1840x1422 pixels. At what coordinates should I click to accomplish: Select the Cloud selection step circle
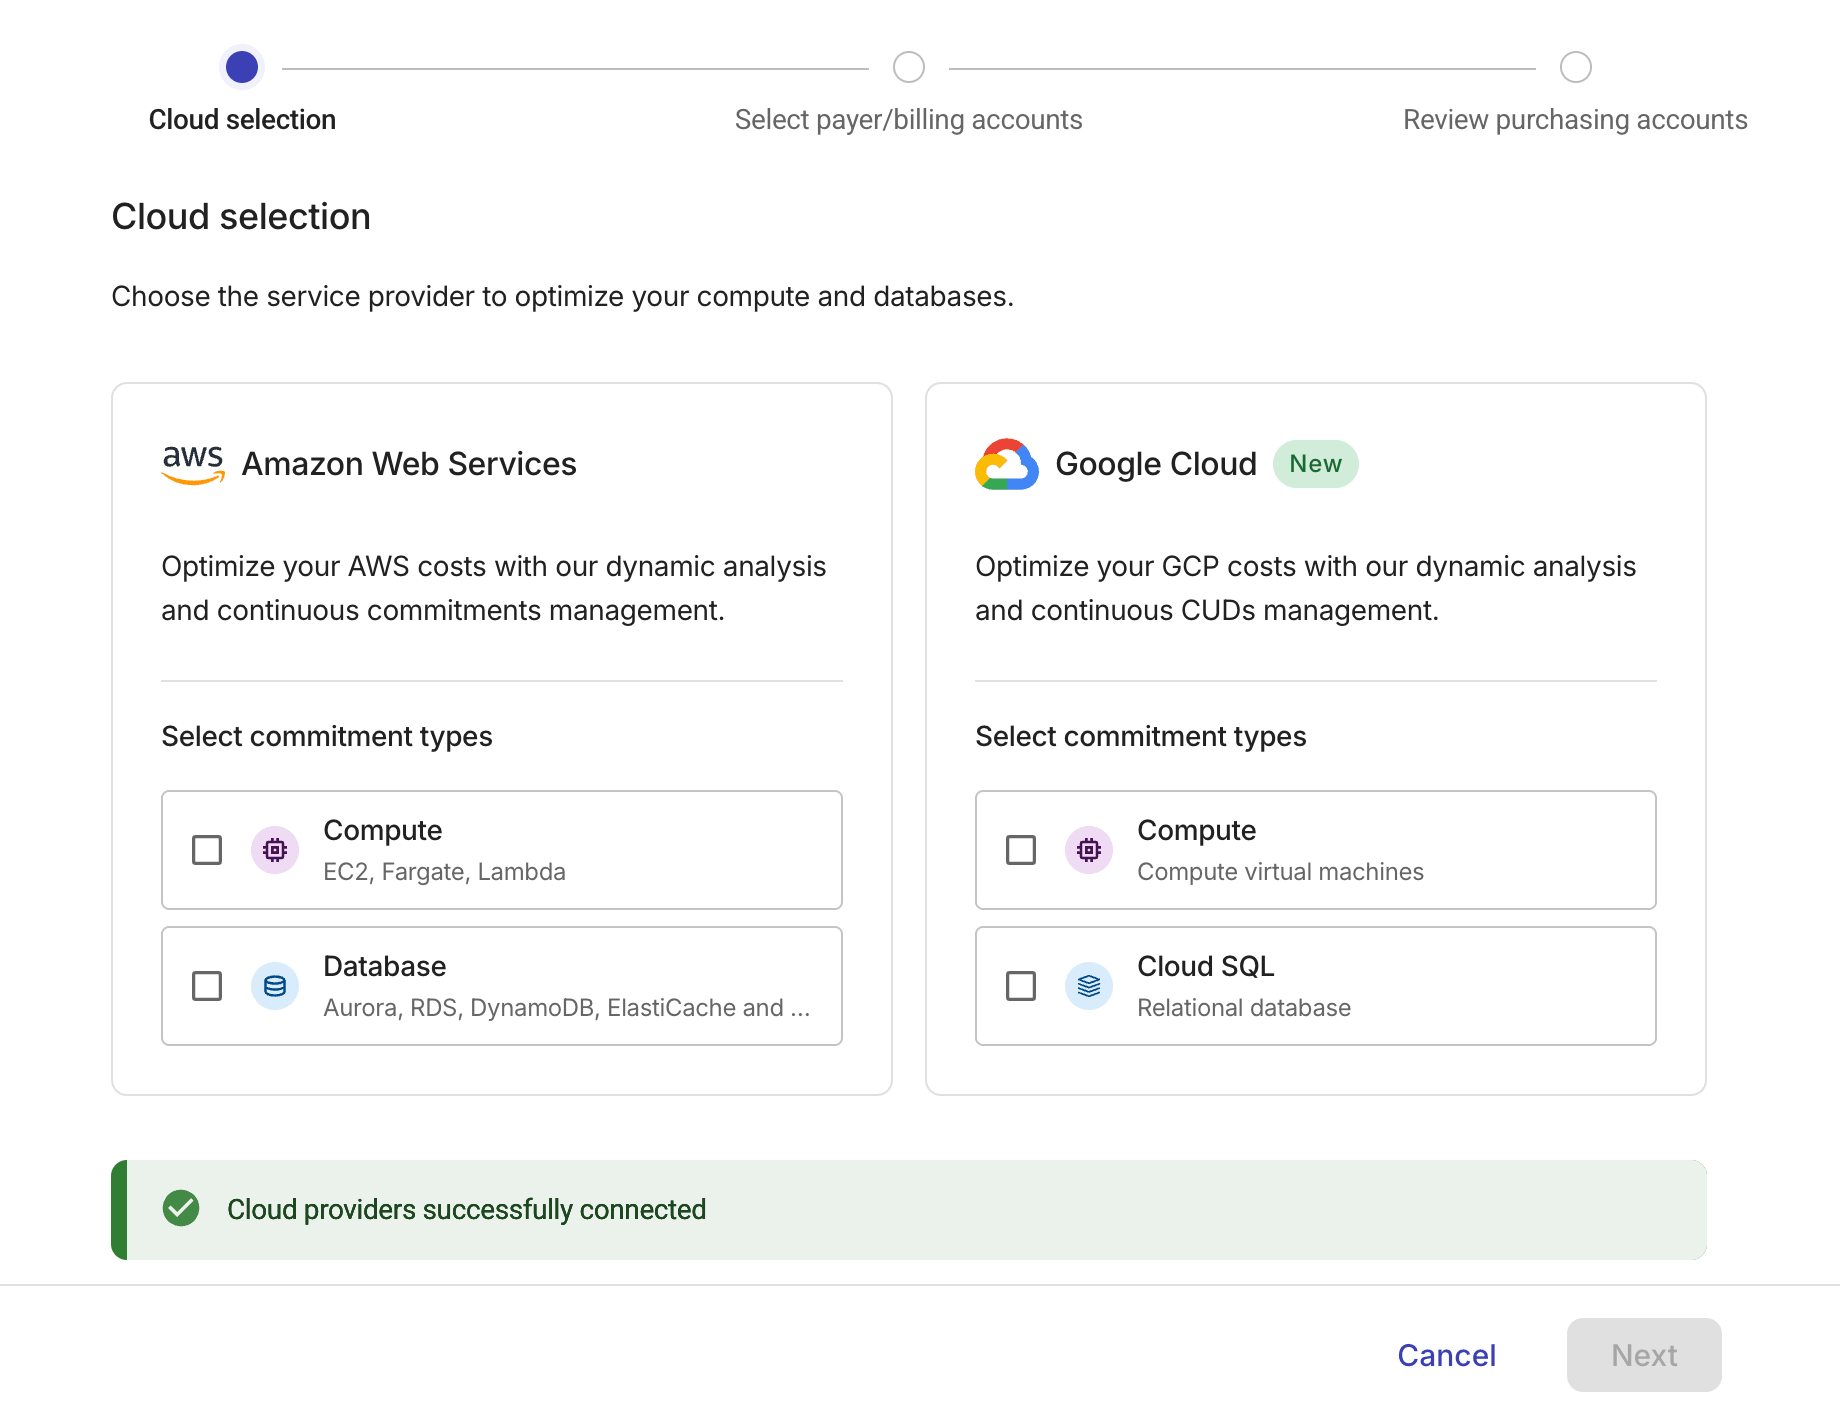click(x=242, y=67)
